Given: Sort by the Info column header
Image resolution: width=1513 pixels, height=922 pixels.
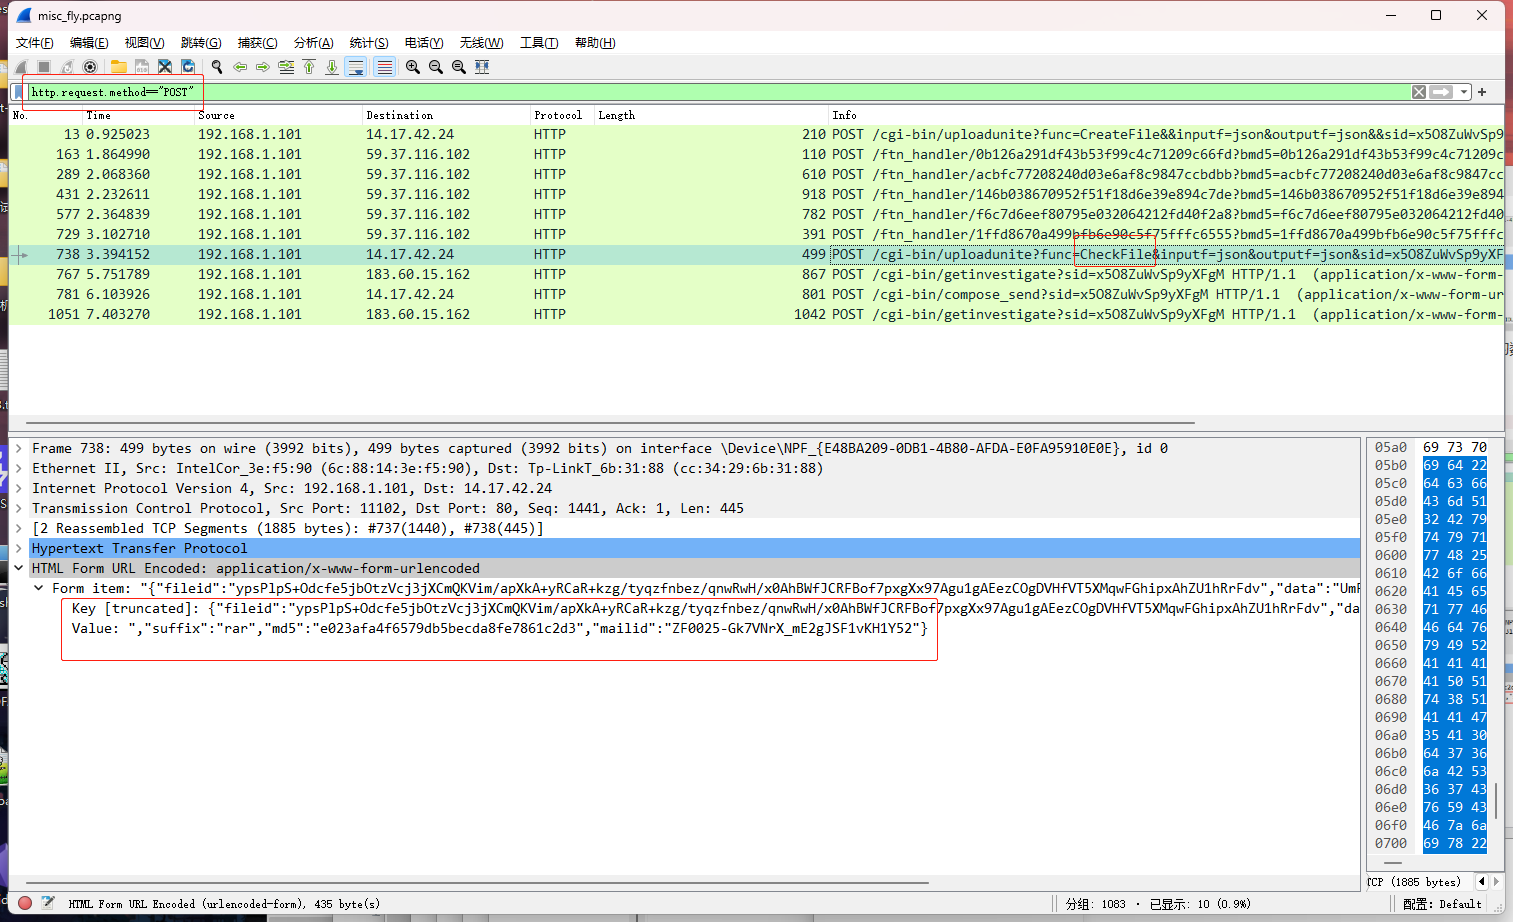Looking at the screenshot, I should [1166, 115].
